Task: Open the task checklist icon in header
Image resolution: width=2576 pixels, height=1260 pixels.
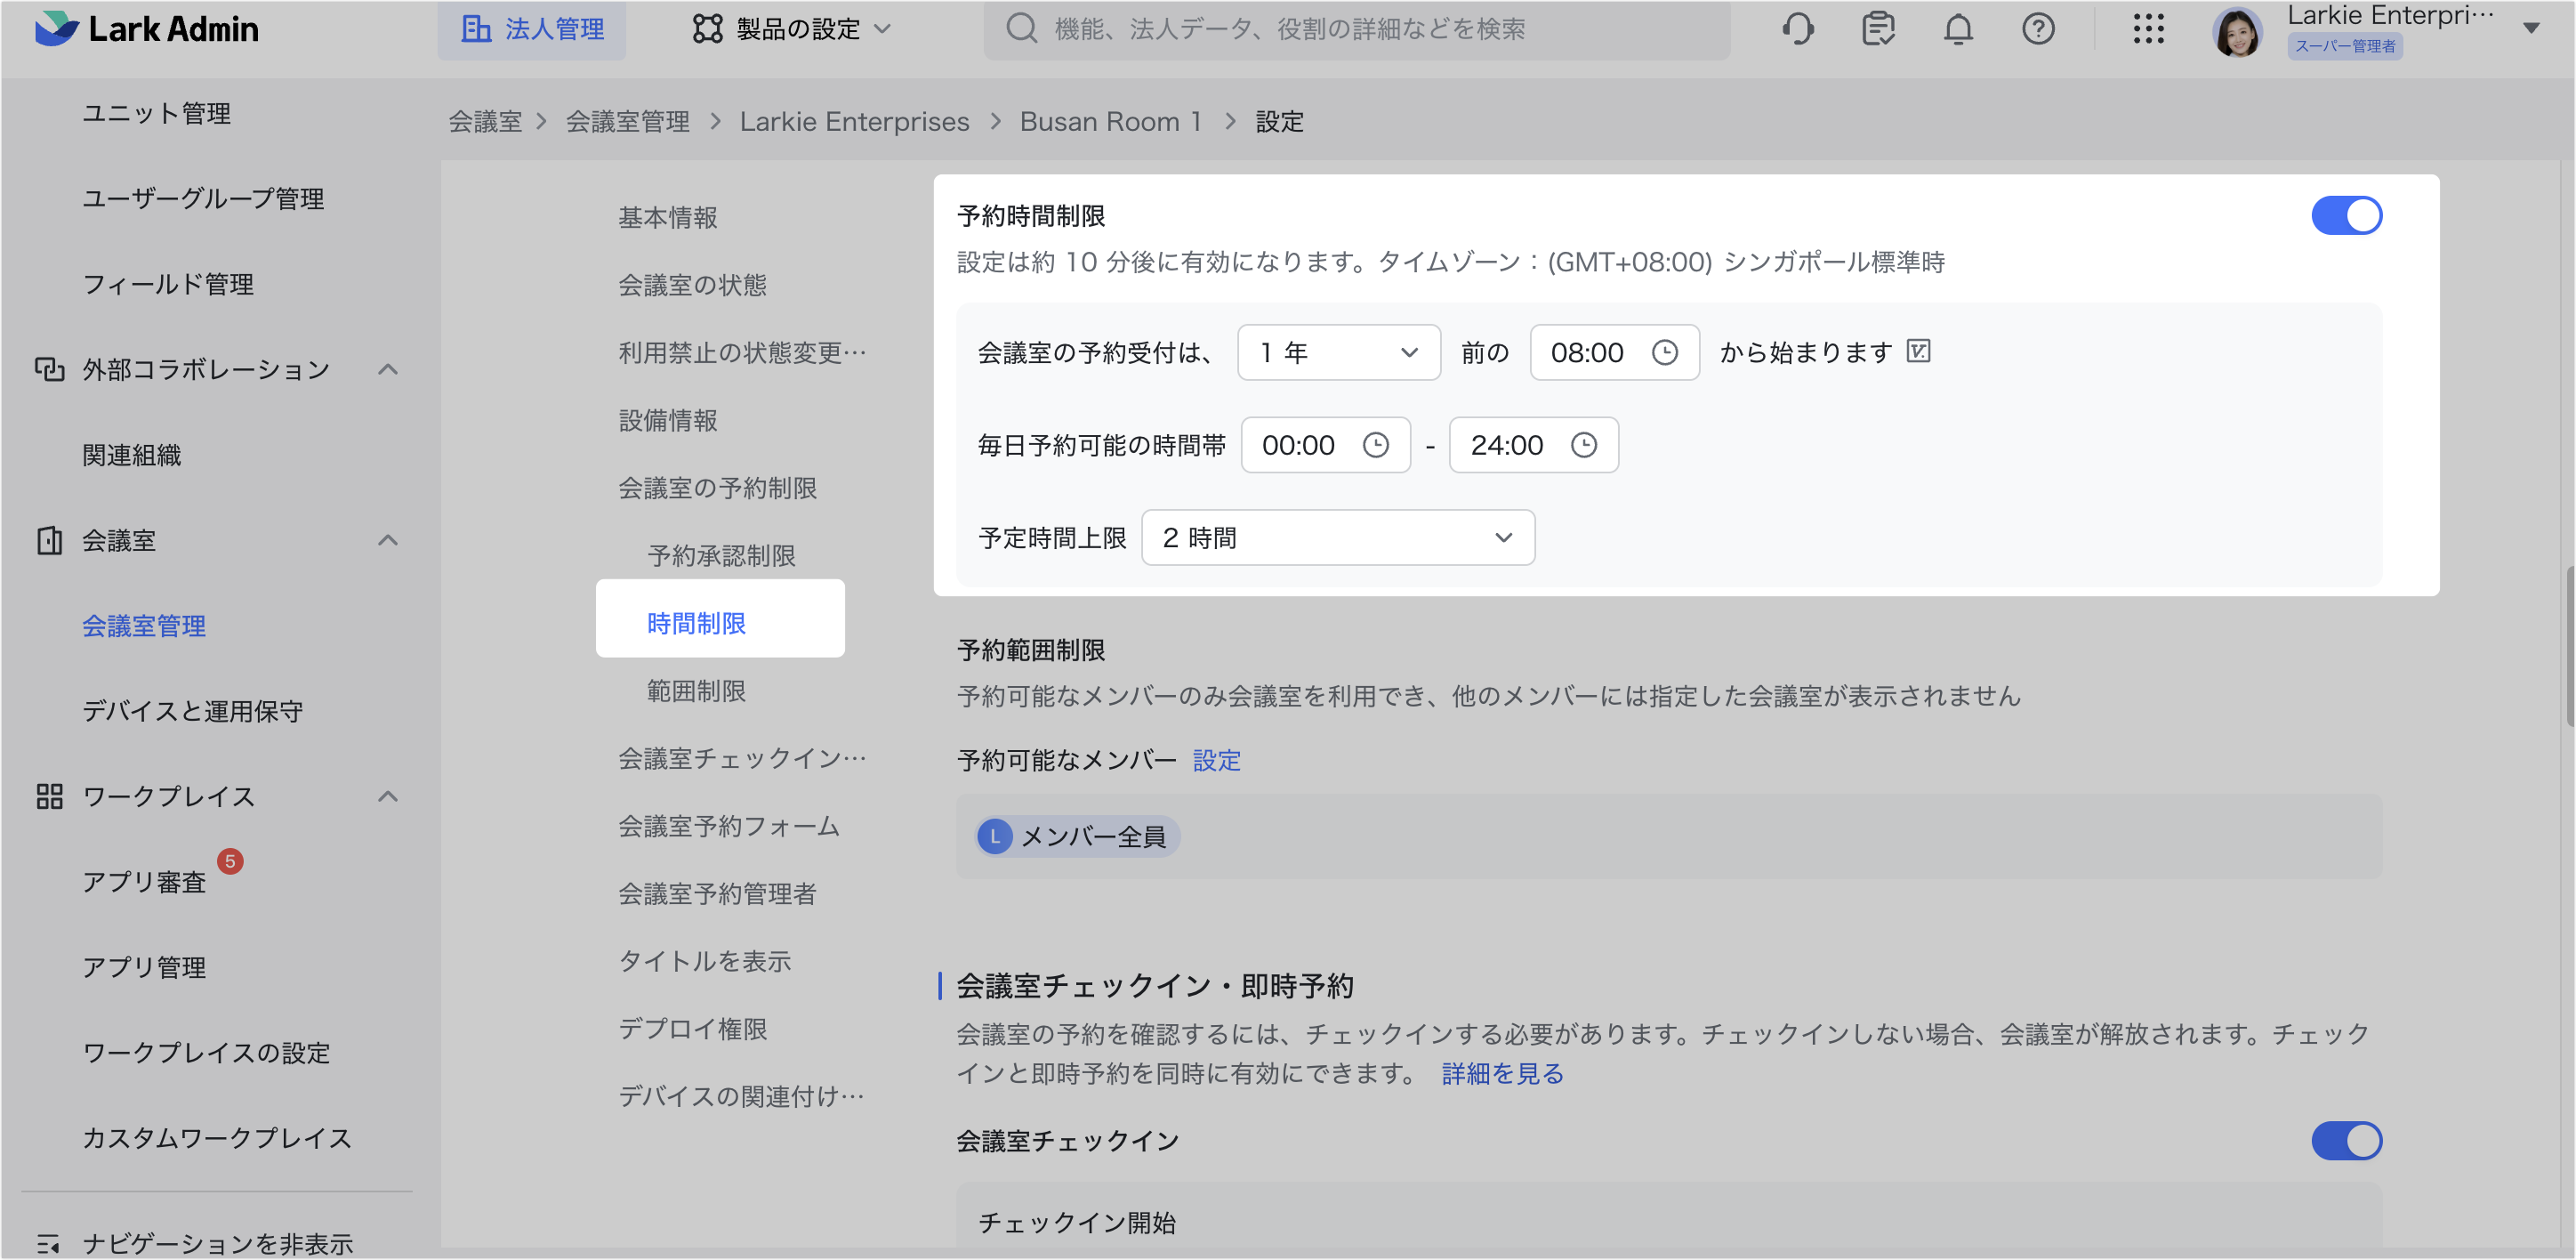Action: click(1878, 29)
